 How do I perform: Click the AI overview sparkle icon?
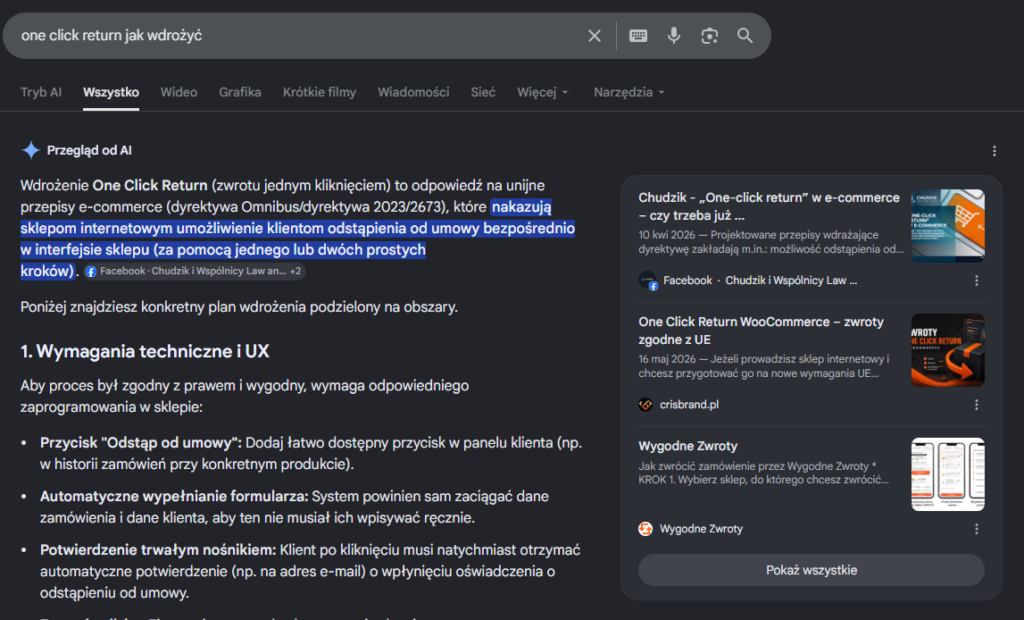[31, 150]
